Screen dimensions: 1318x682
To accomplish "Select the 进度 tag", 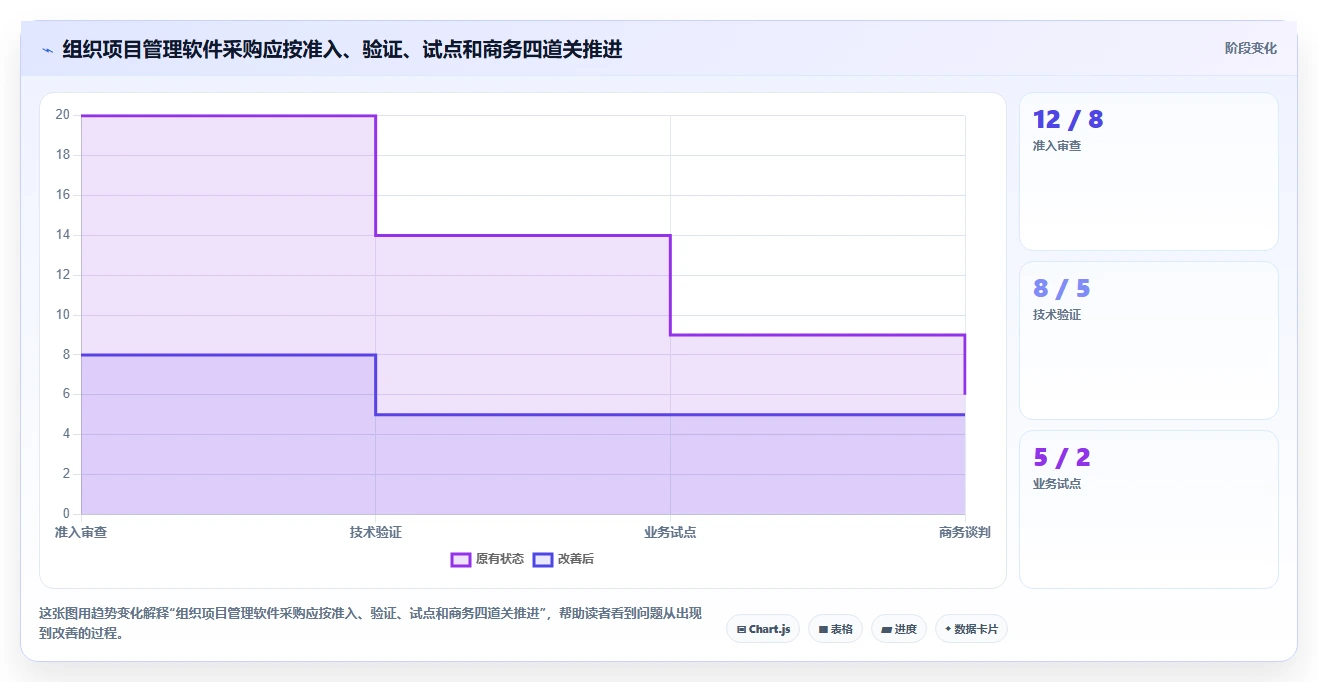I will (899, 629).
